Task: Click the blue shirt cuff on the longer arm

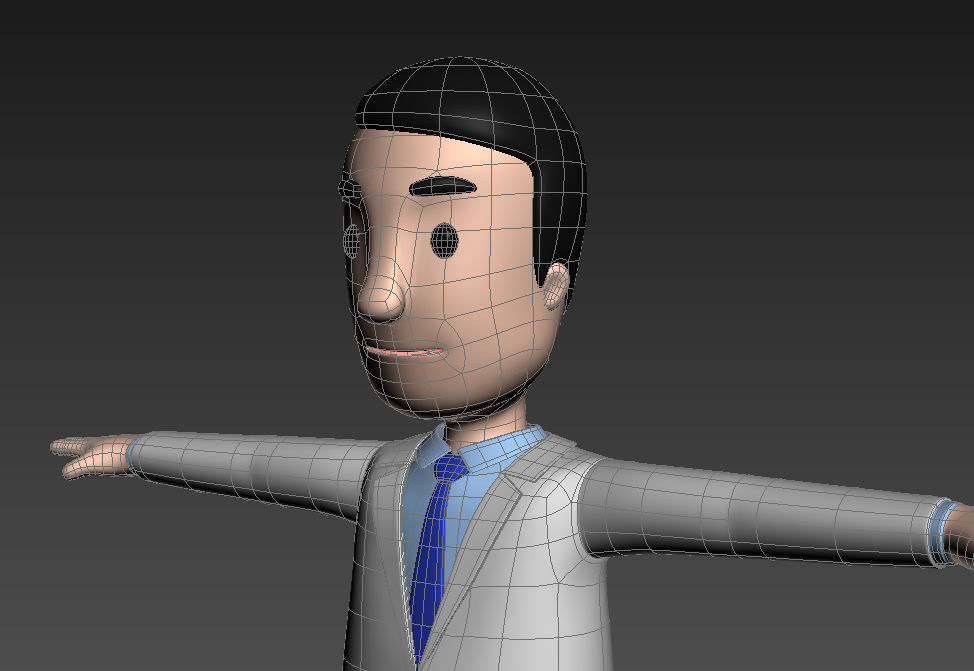Action: (x=944, y=532)
